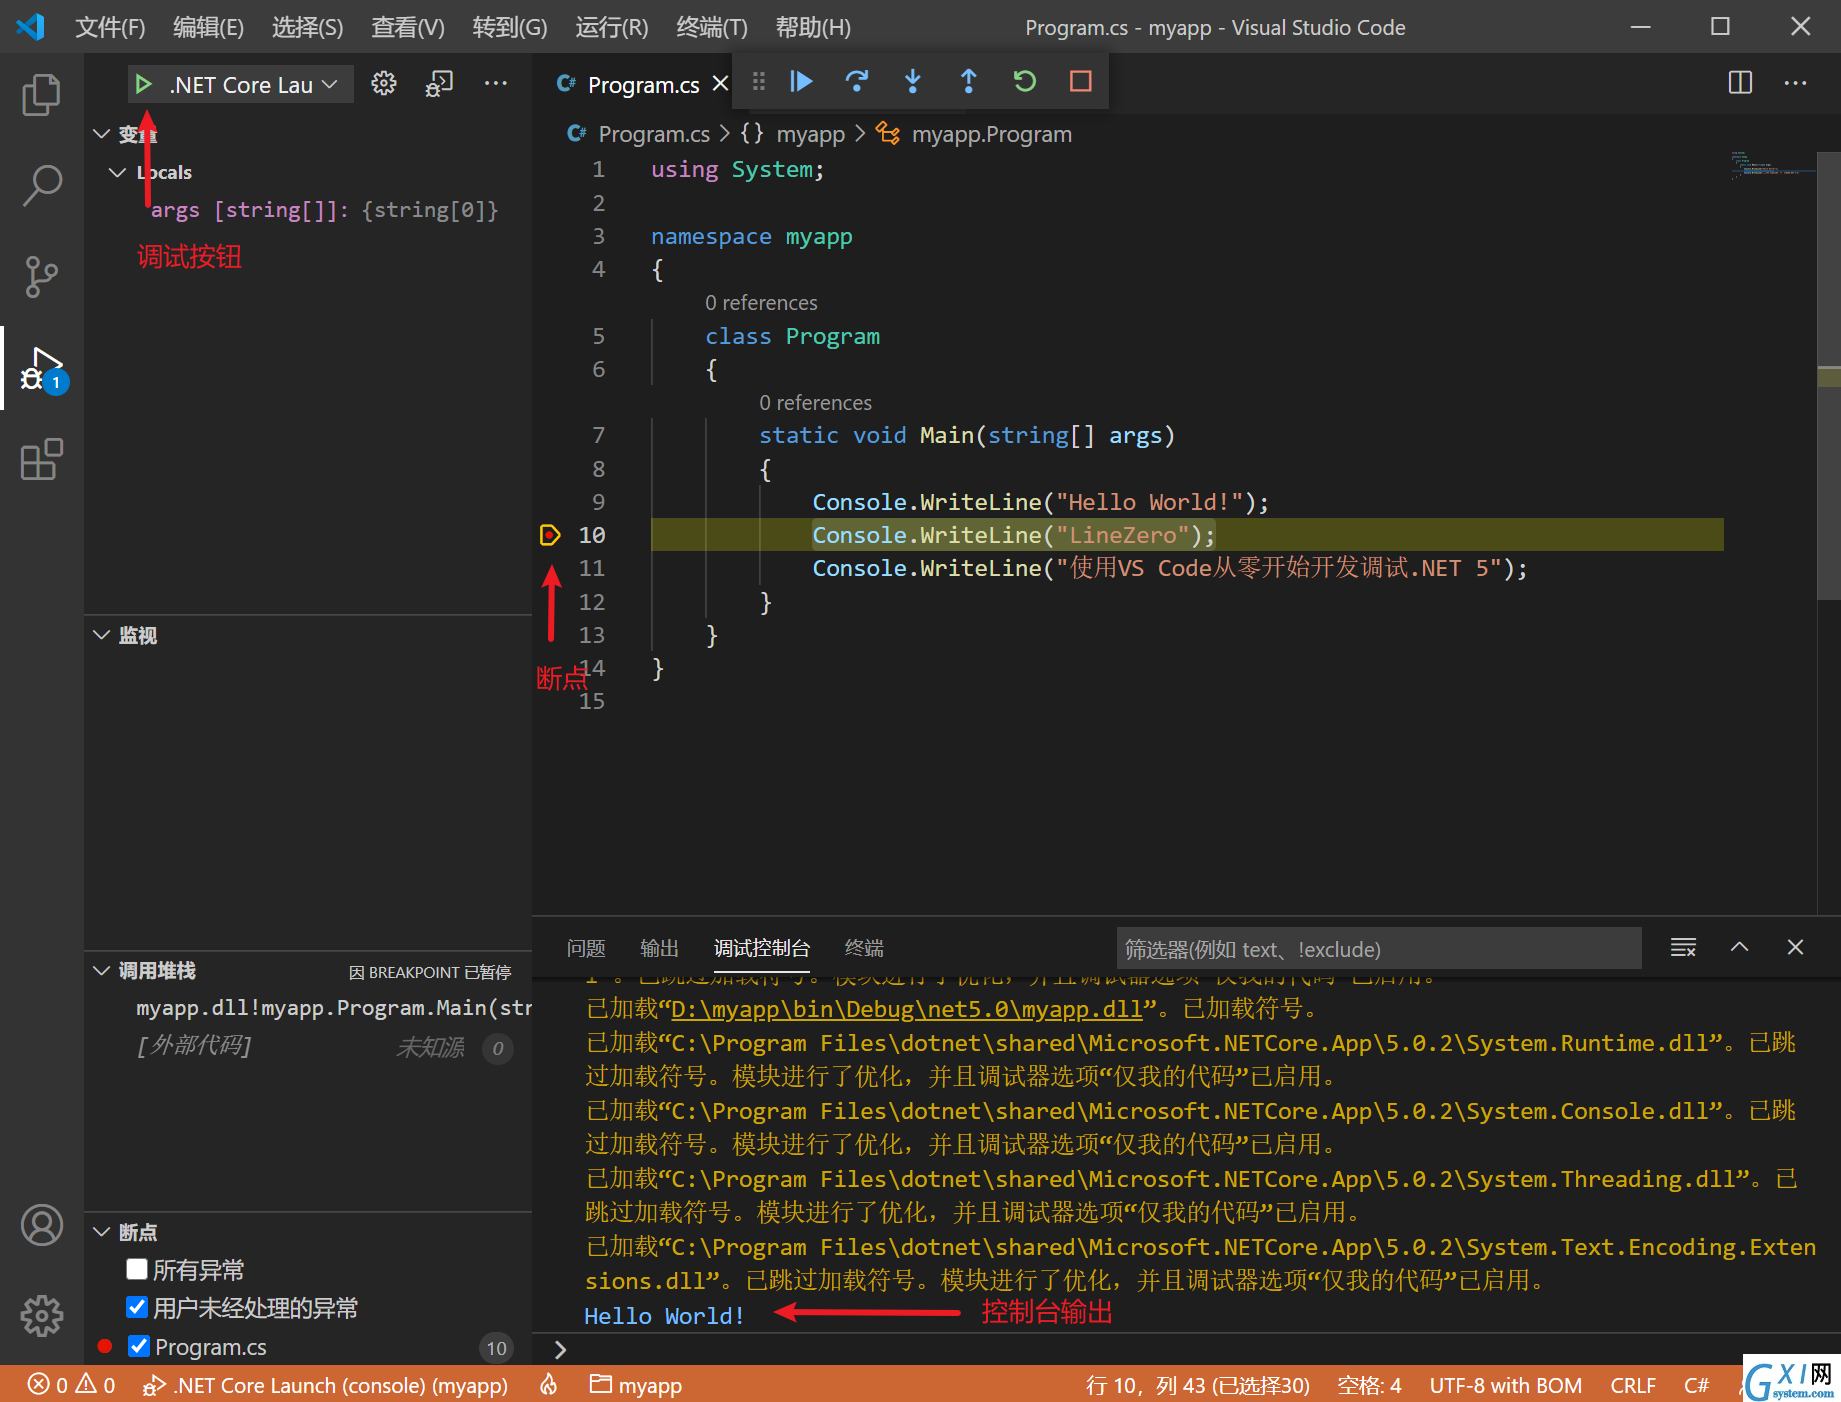This screenshot has width=1841, height=1402.
Task: Clear the debug console output
Action: (x=1684, y=947)
